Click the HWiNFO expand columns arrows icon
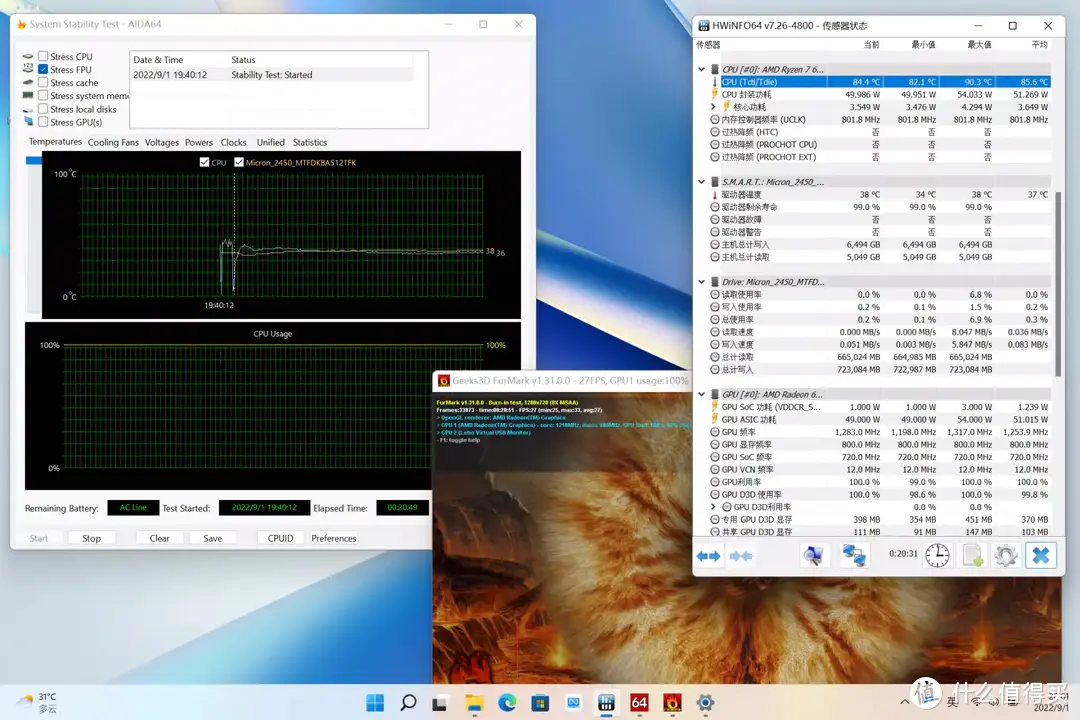The height and width of the screenshot is (720, 1080). click(708, 555)
